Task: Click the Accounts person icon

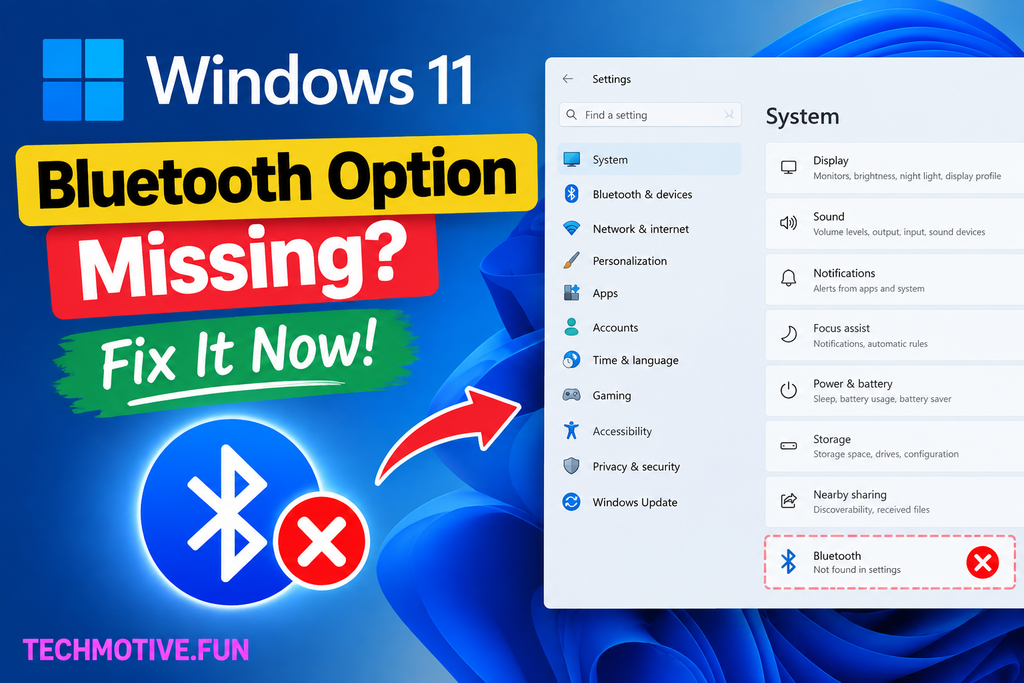Action: [571, 326]
